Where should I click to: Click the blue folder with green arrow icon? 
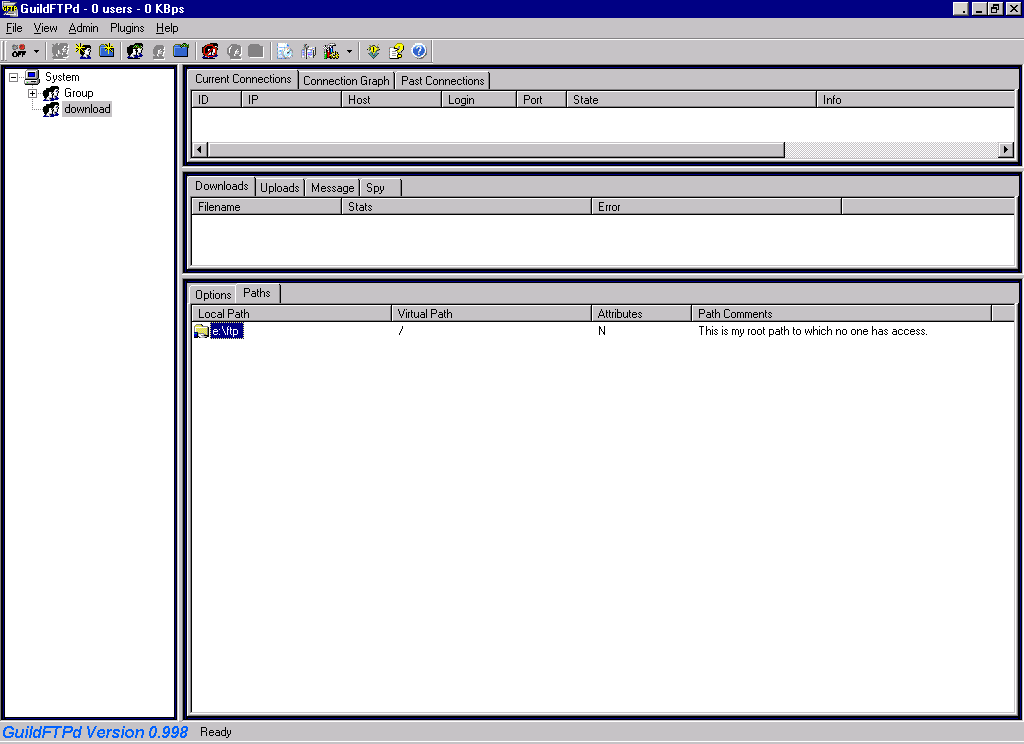(181, 51)
